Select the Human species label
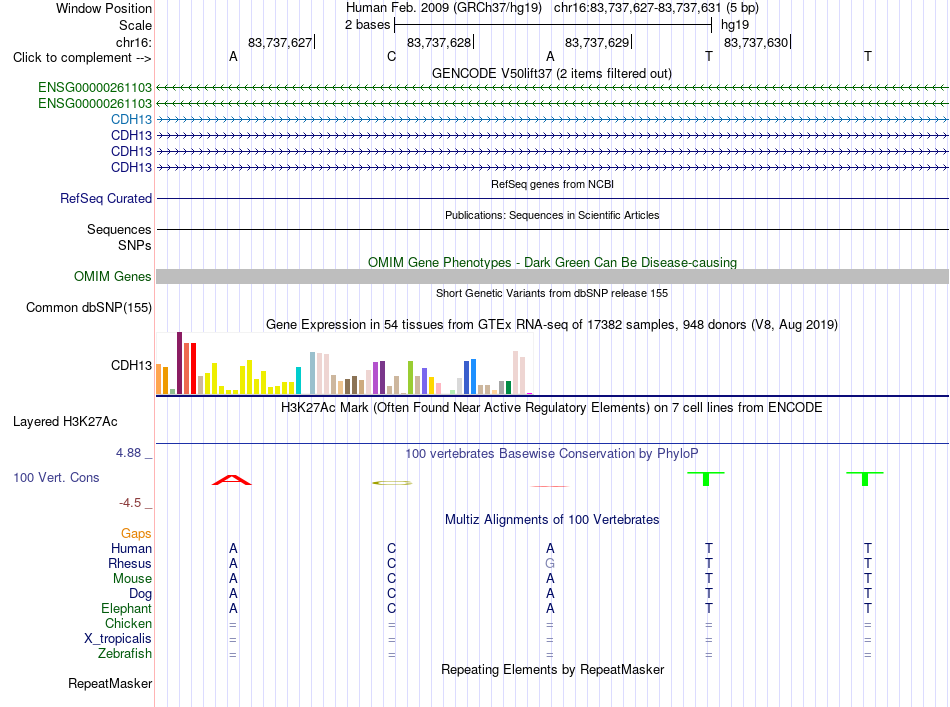Viewport: 950px width, 707px height. tap(131, 548)
